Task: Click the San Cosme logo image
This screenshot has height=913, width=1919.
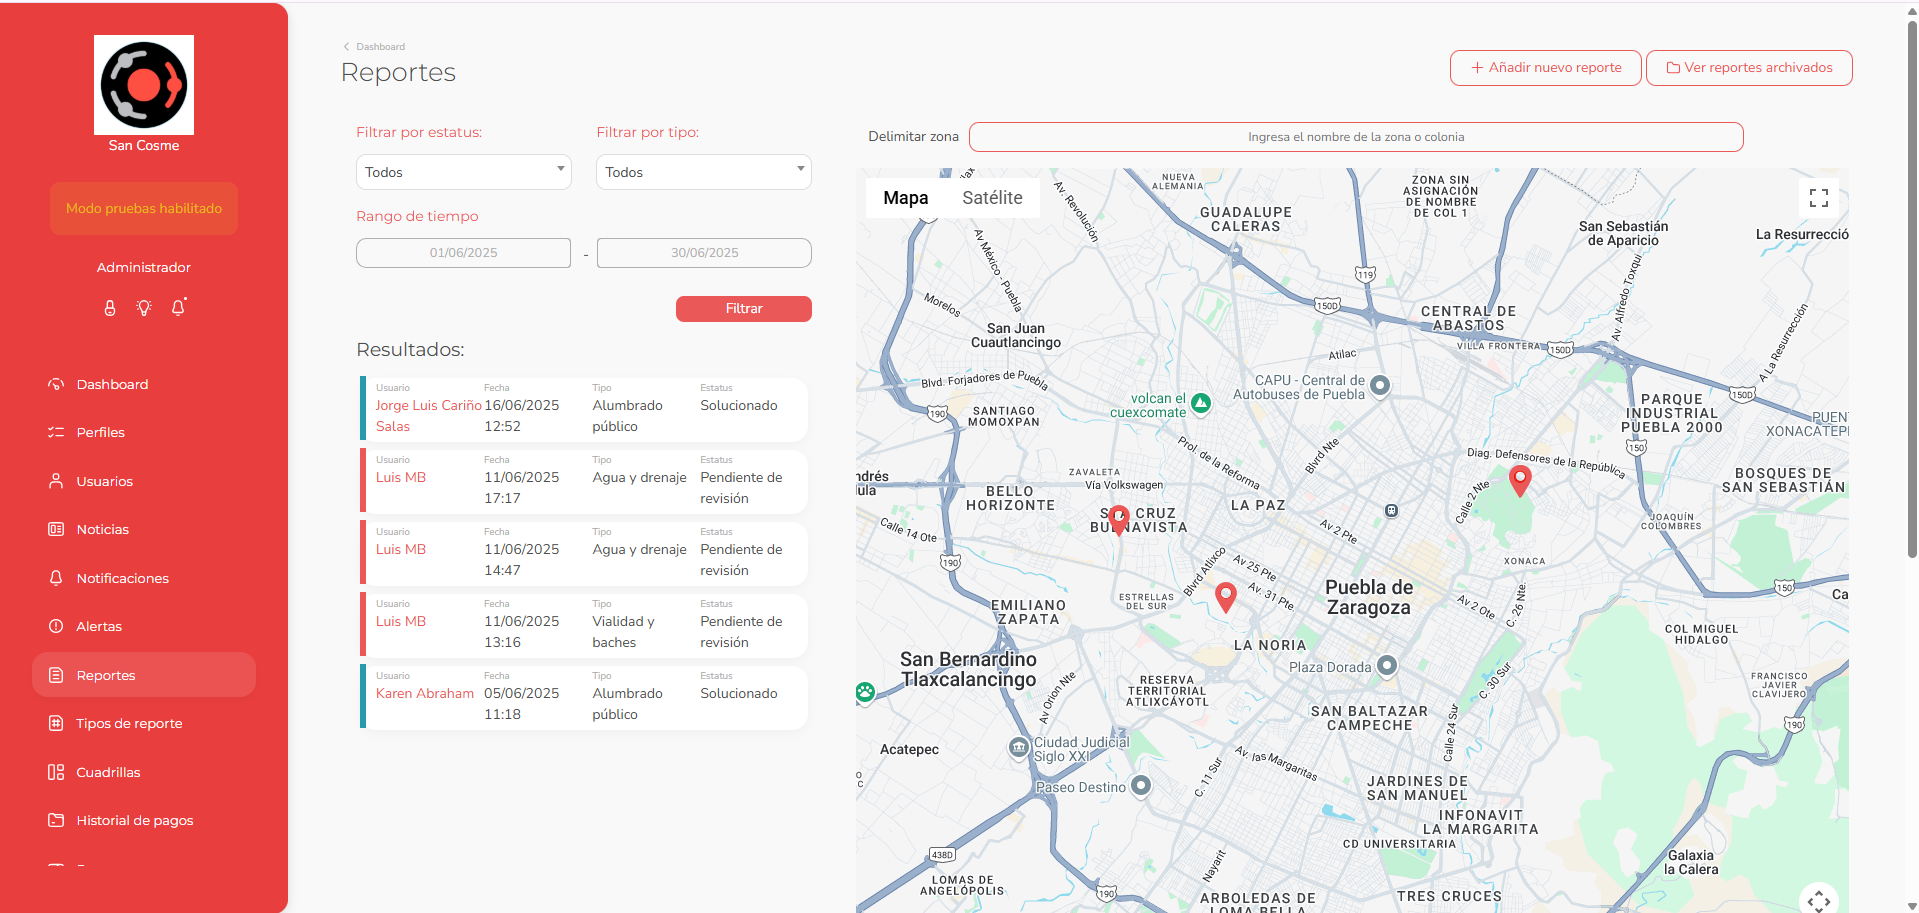Action: click(x=144, y=85)
